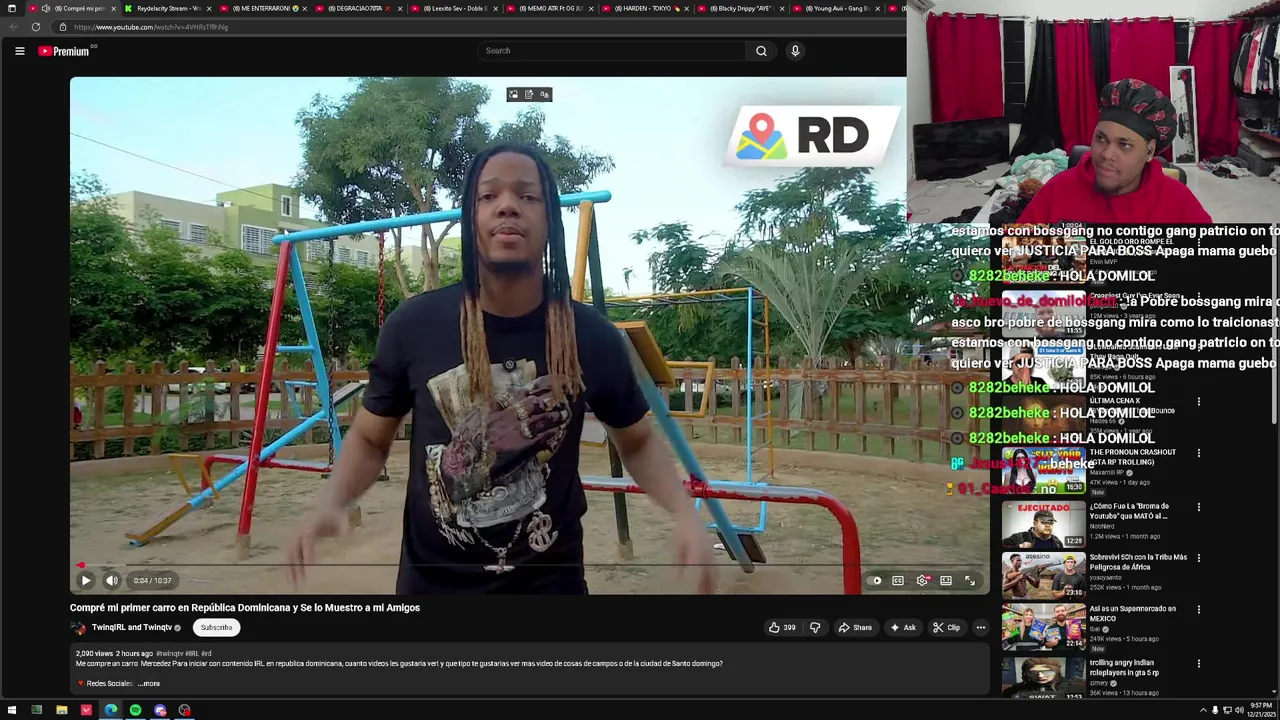Screen dimensions: 1280x720
Task: Go to the YouTube Premium home logo
Action: [64, 51]
